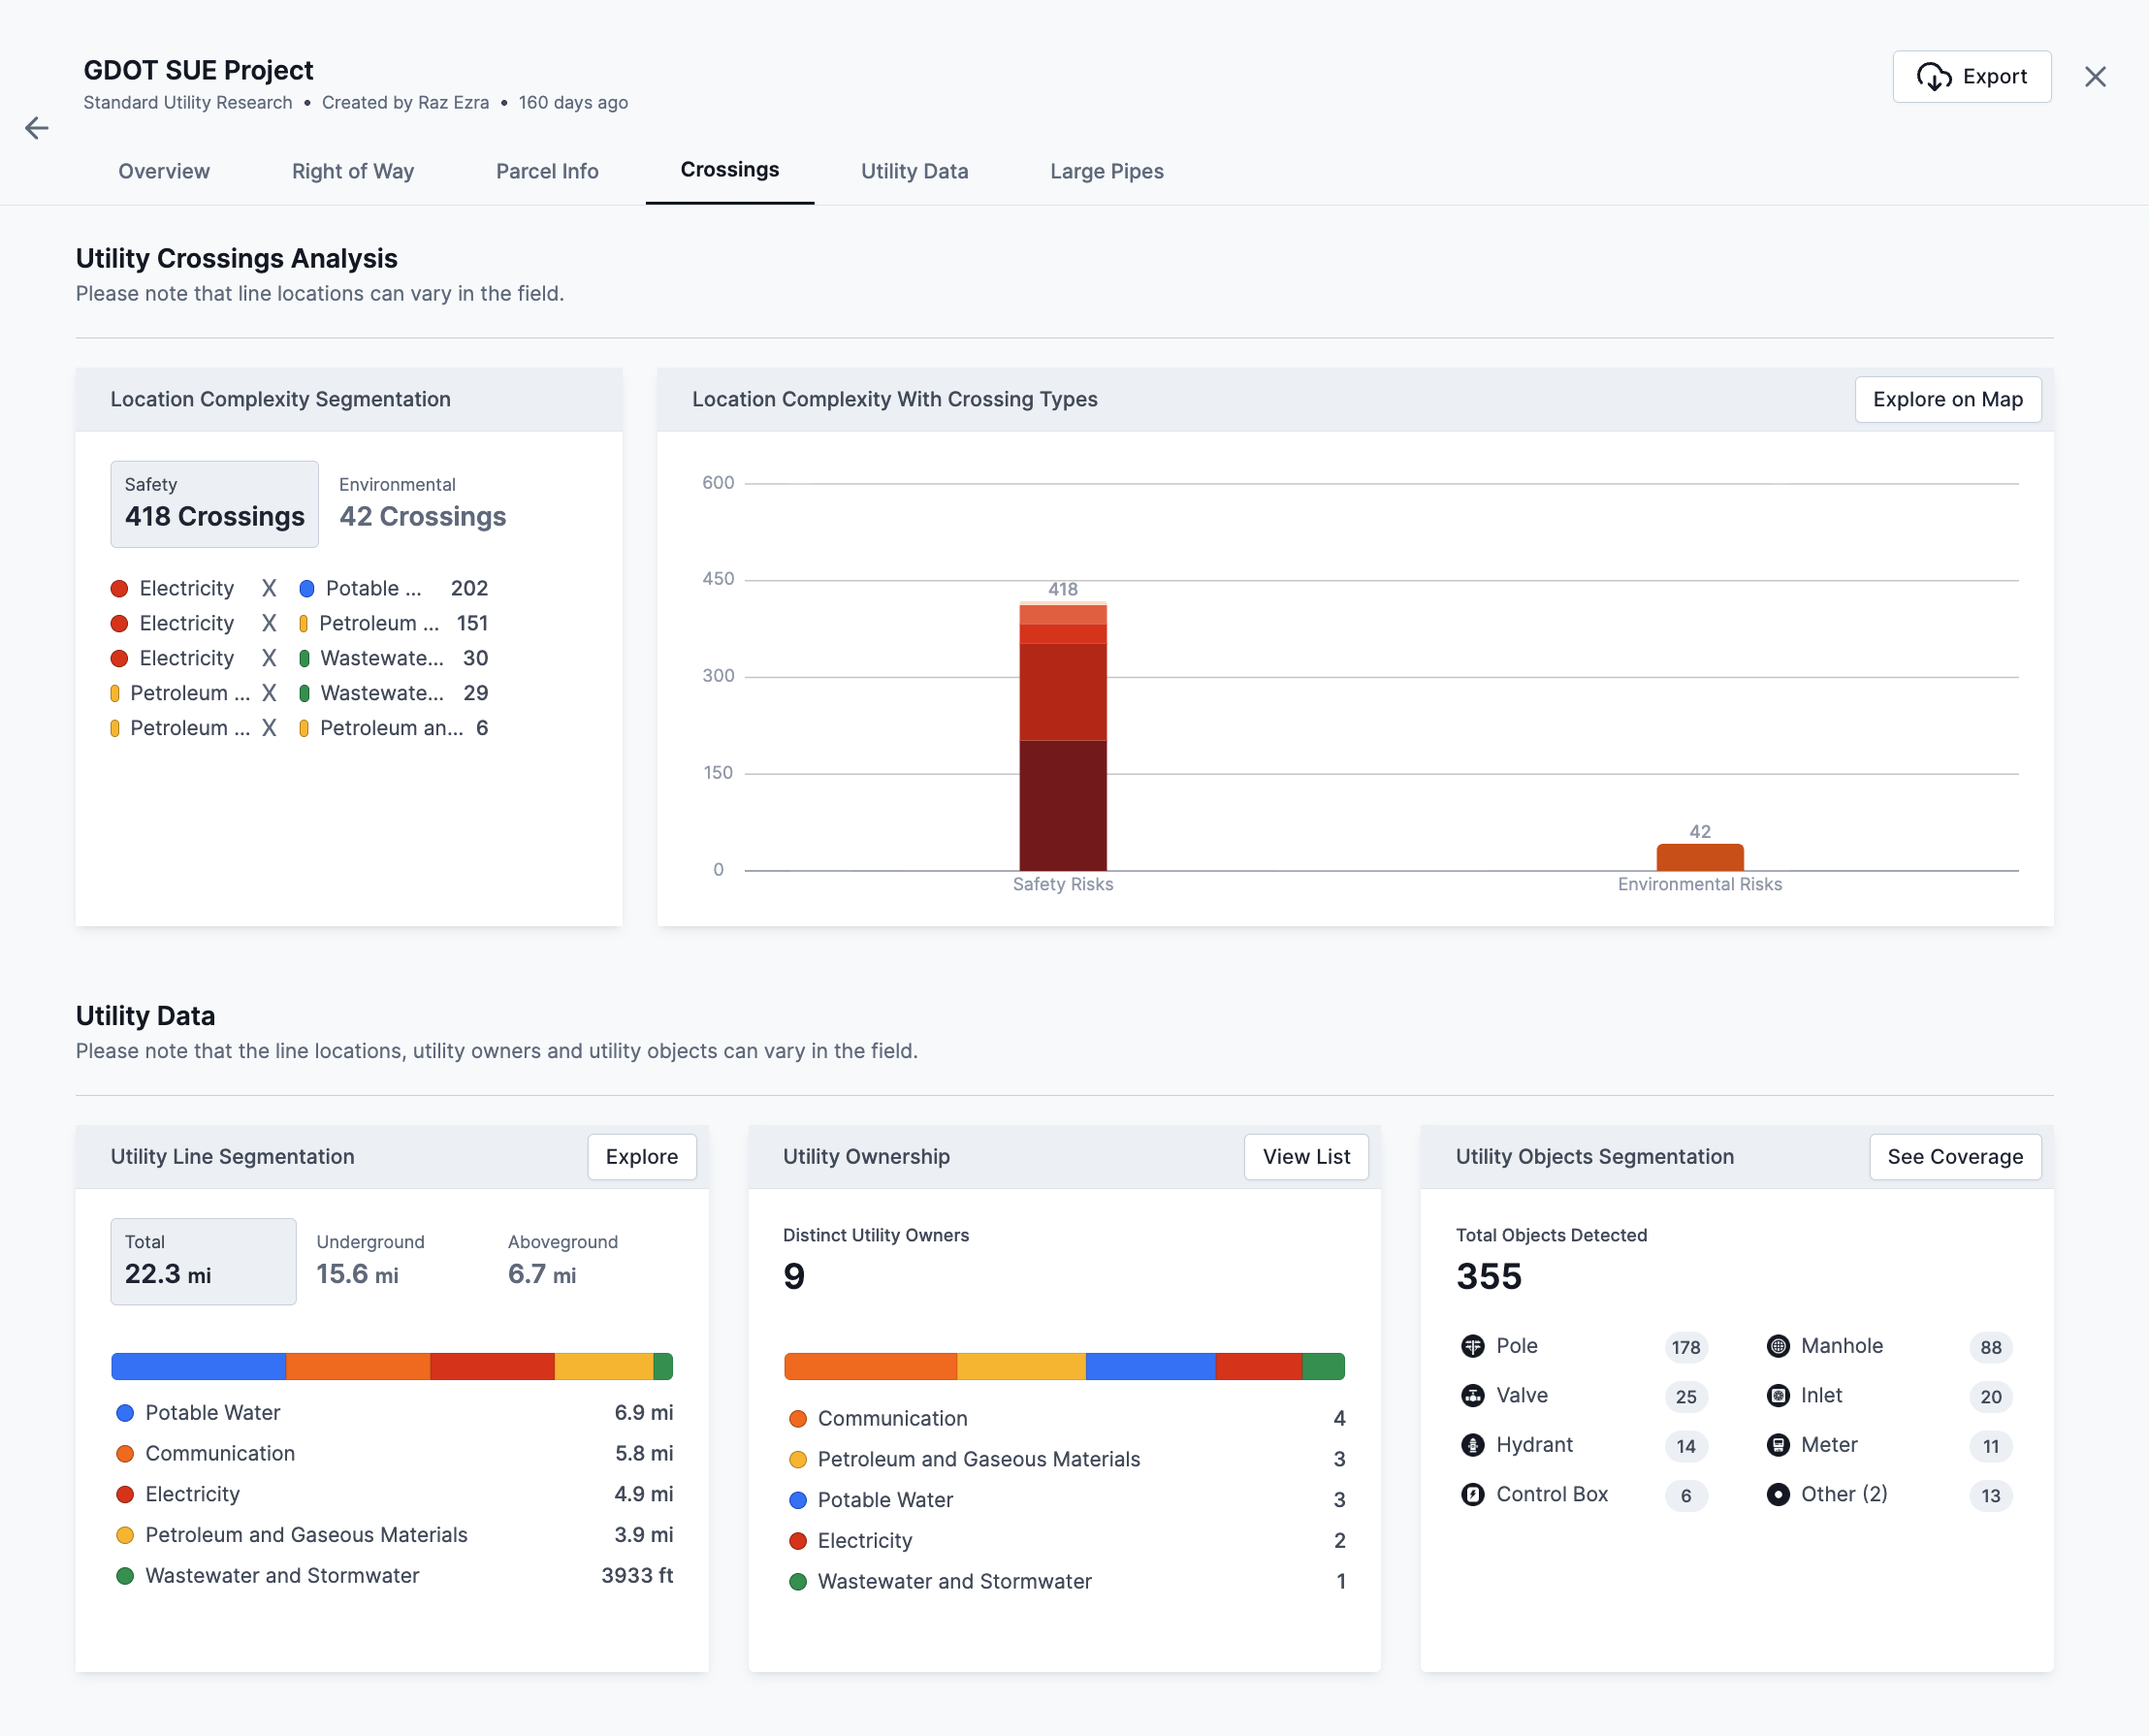Click the Valve object icon
Image resolution: width=2149 pixels, height=1736 pixels.
[x=1472, y=1395]
